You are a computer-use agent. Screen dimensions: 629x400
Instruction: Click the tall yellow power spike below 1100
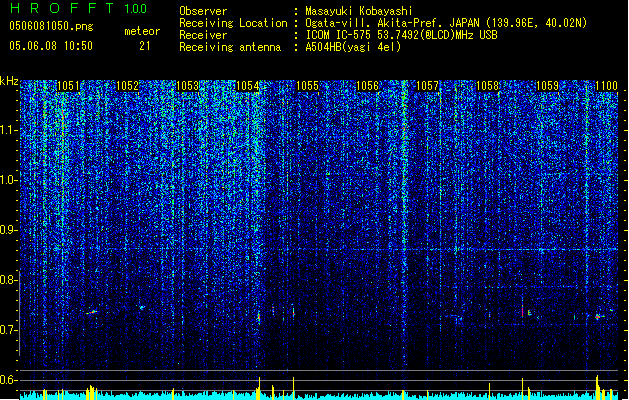coord(597,387)
